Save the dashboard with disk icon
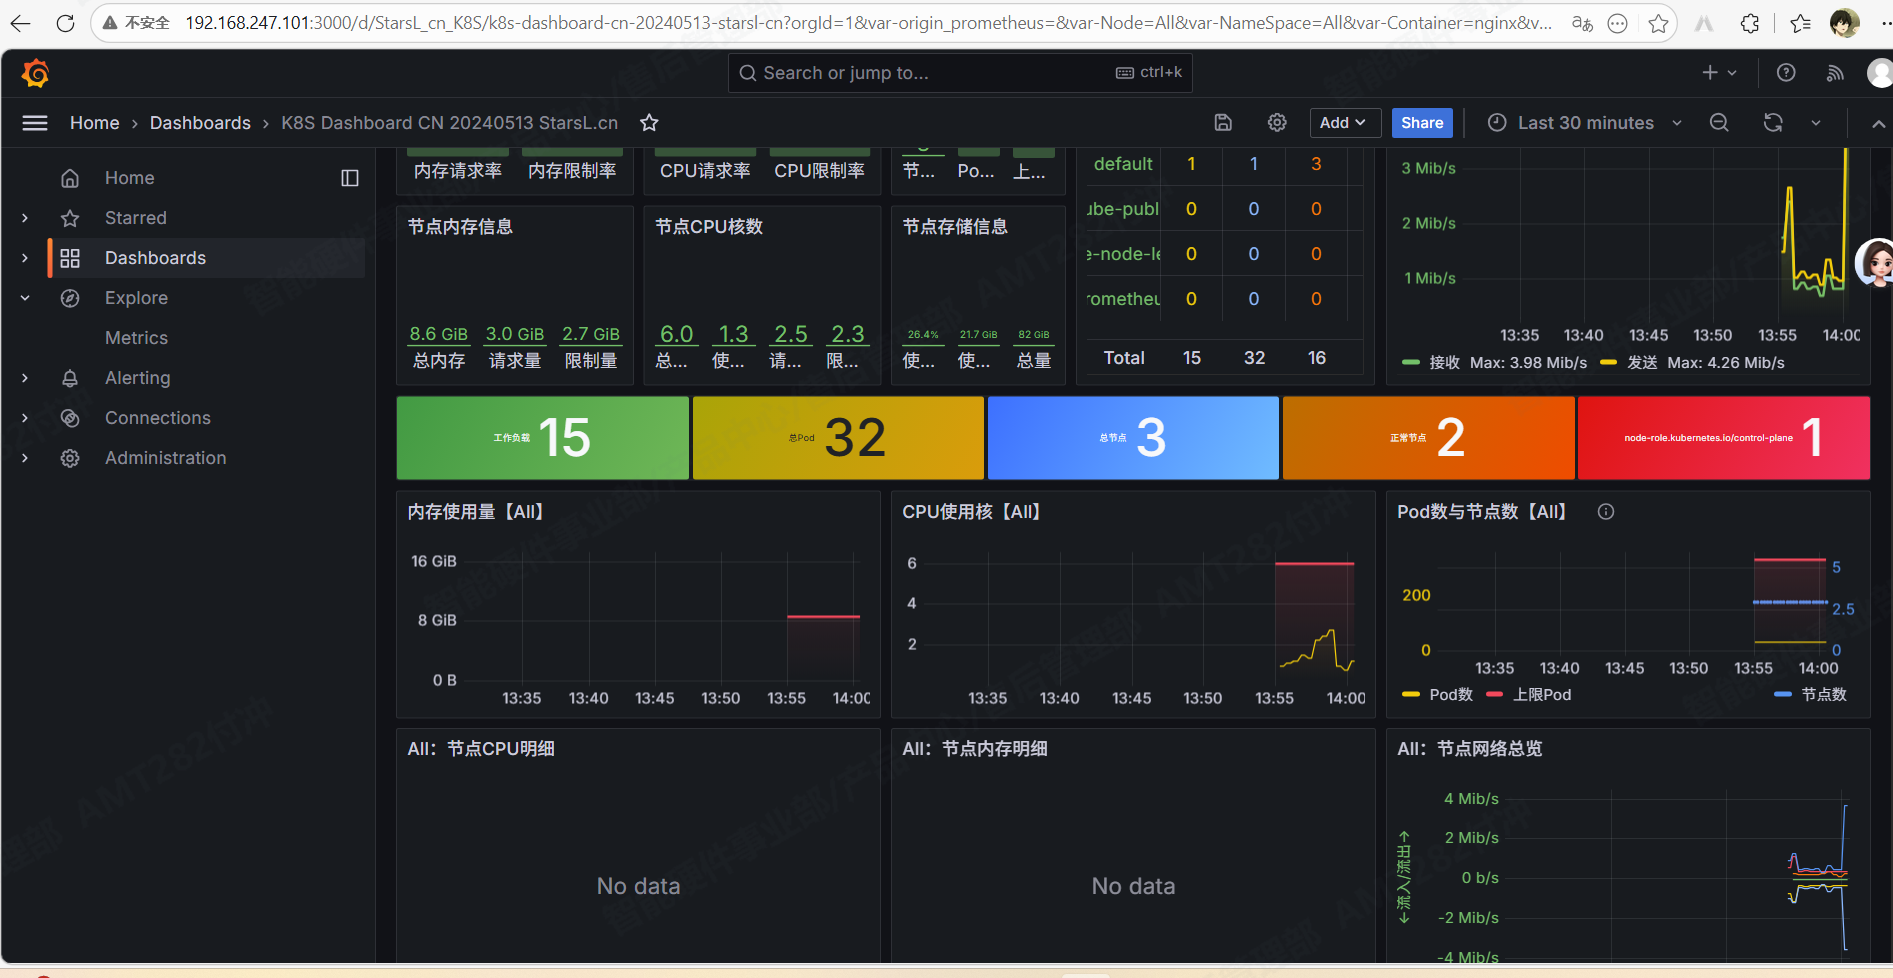Screen dimensions: 1893x978 [1223, 123]
